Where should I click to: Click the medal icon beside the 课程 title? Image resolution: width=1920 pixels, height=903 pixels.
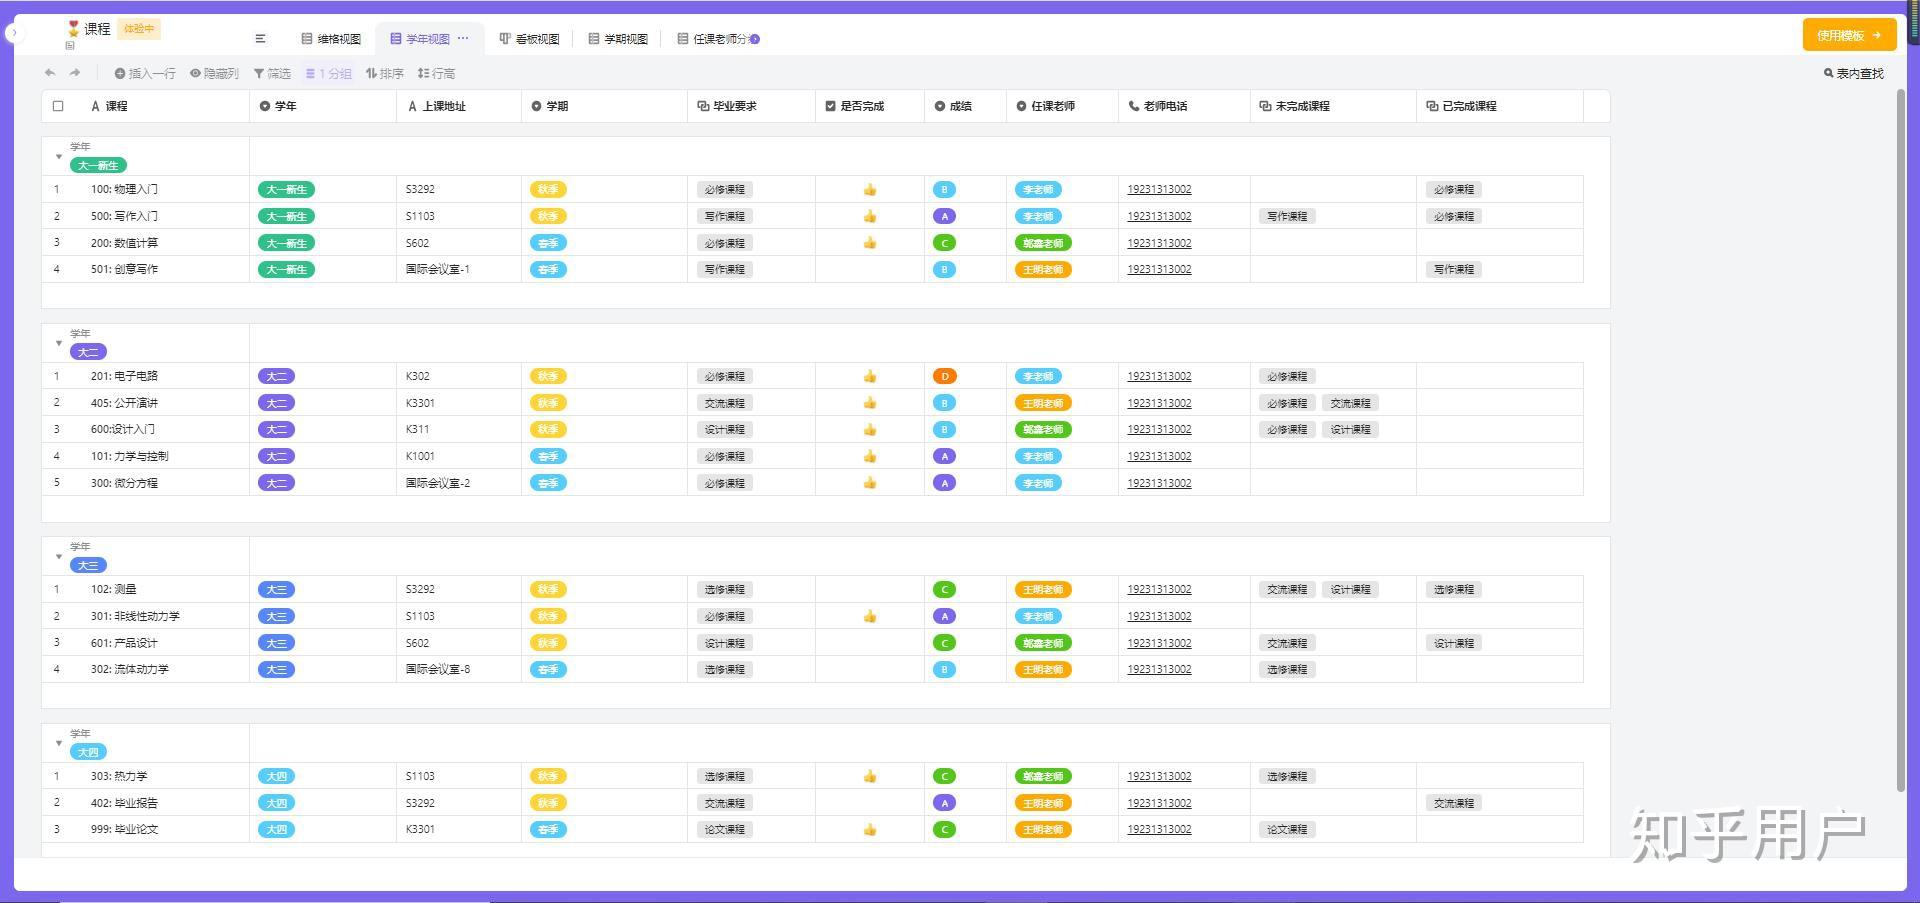pyautogui.click(x=73, y=29)
